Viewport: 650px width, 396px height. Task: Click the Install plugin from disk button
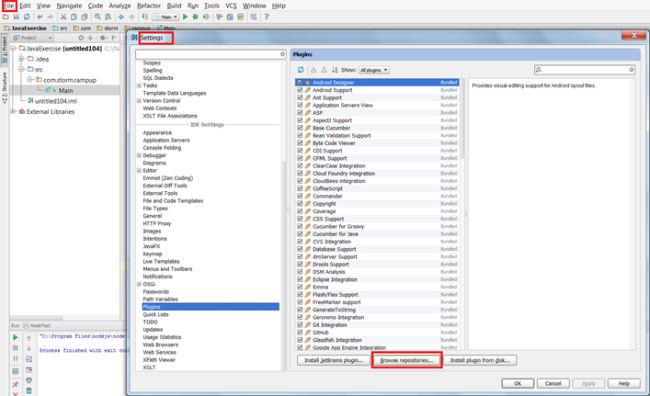pos(480,360)
